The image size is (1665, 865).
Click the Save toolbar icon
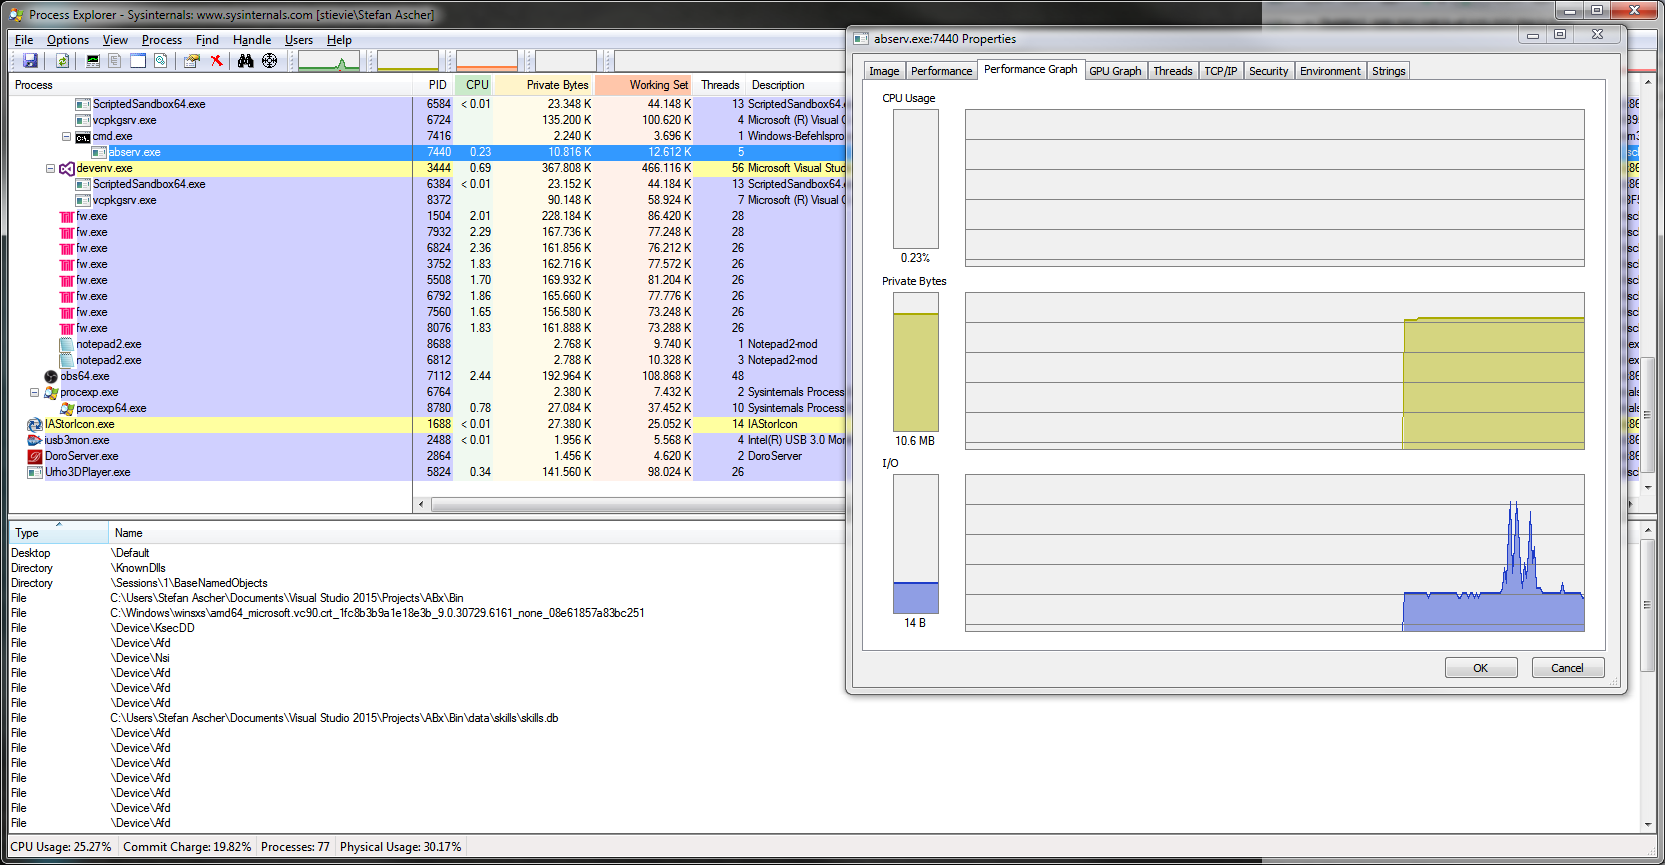[x=30, y=61]
